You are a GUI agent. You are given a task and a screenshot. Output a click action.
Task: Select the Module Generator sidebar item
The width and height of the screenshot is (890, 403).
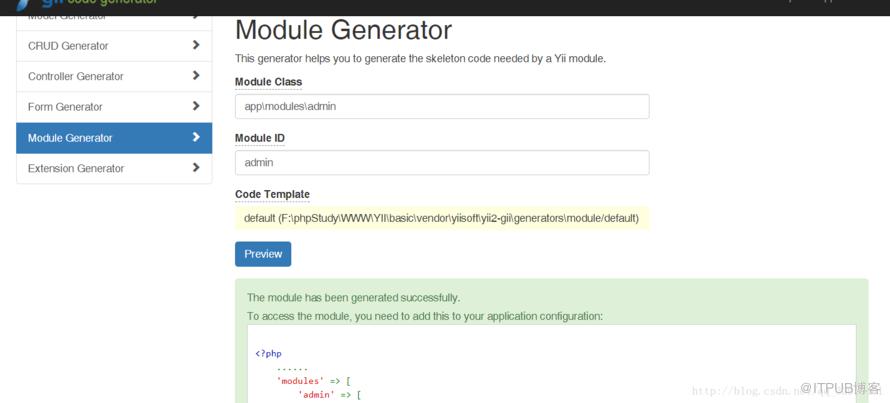click(x=114, y=138)
